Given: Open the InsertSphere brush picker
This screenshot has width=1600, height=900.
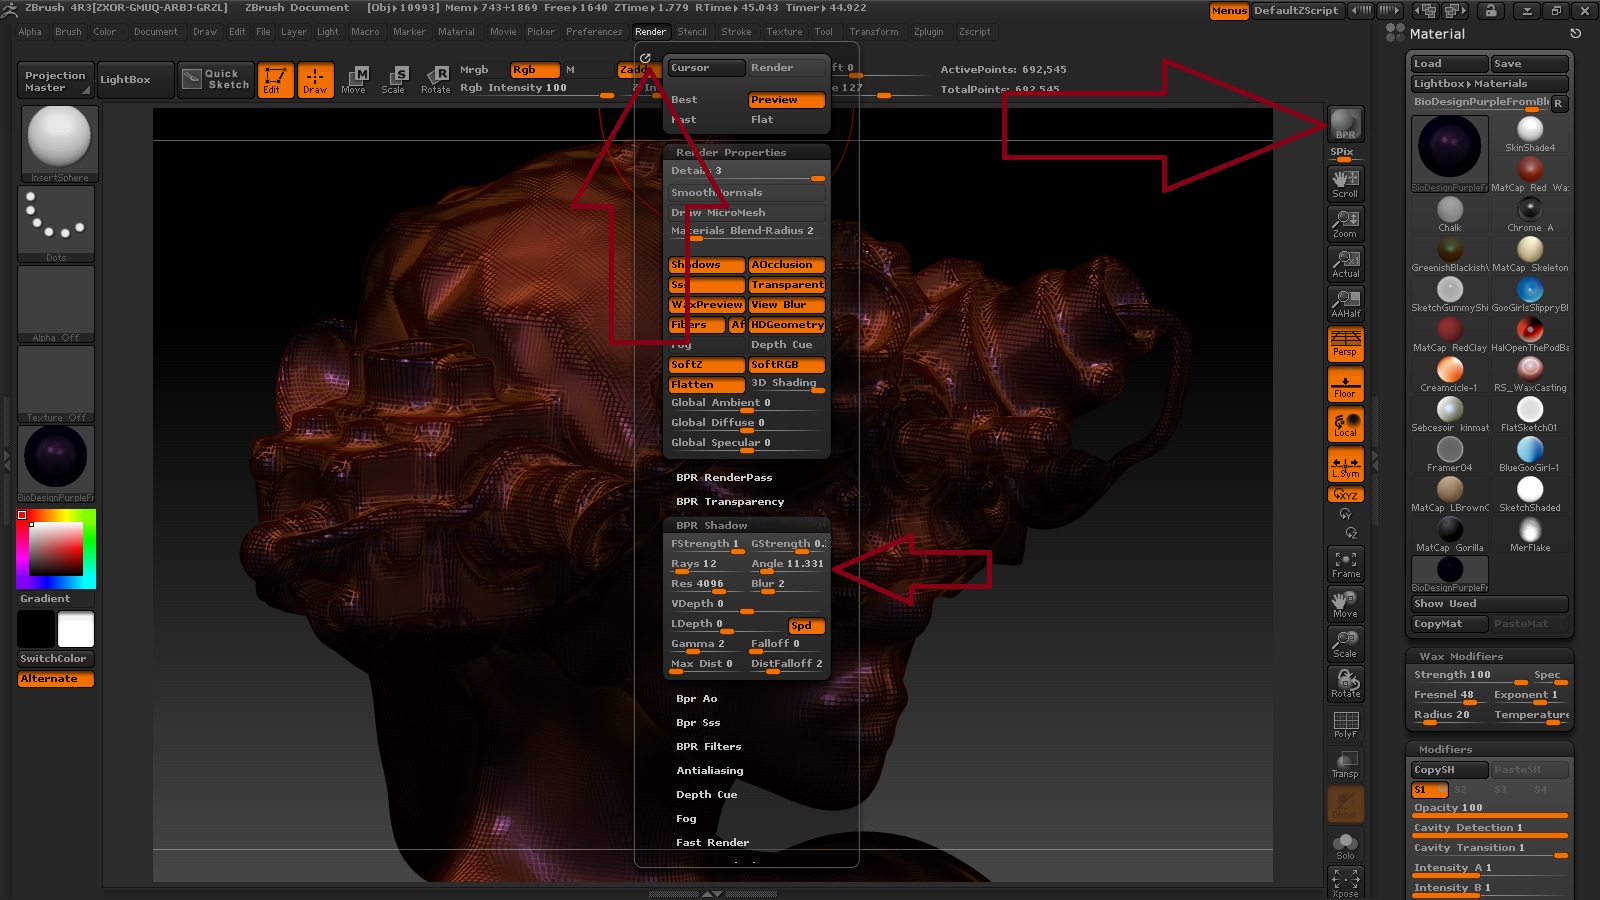Looking at the screenshot, I should [59, 143].
